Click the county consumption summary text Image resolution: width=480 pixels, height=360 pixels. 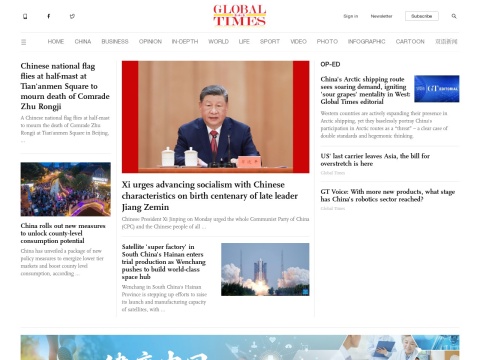pyautogui.click(x=62, y=262)
